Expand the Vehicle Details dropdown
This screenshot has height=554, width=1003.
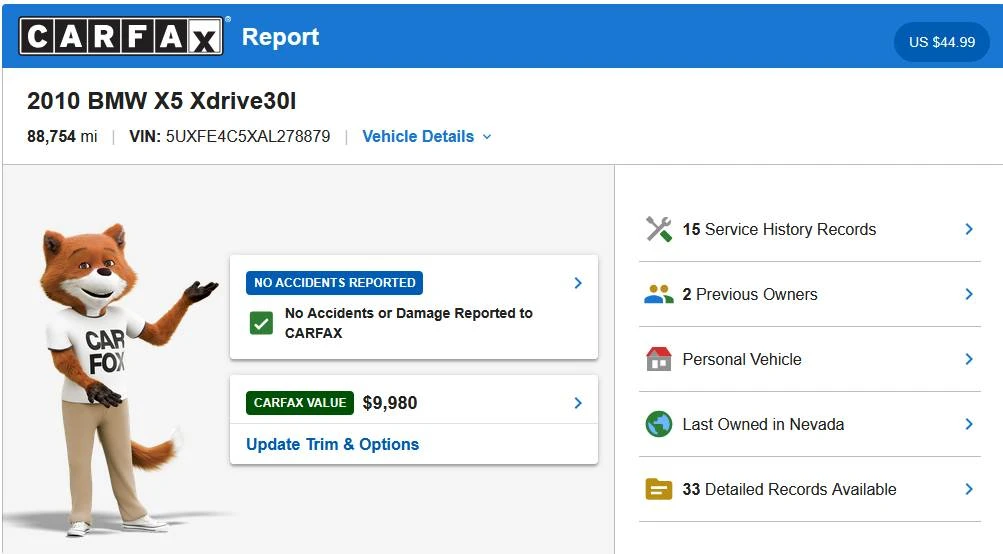tap(427, 136)
